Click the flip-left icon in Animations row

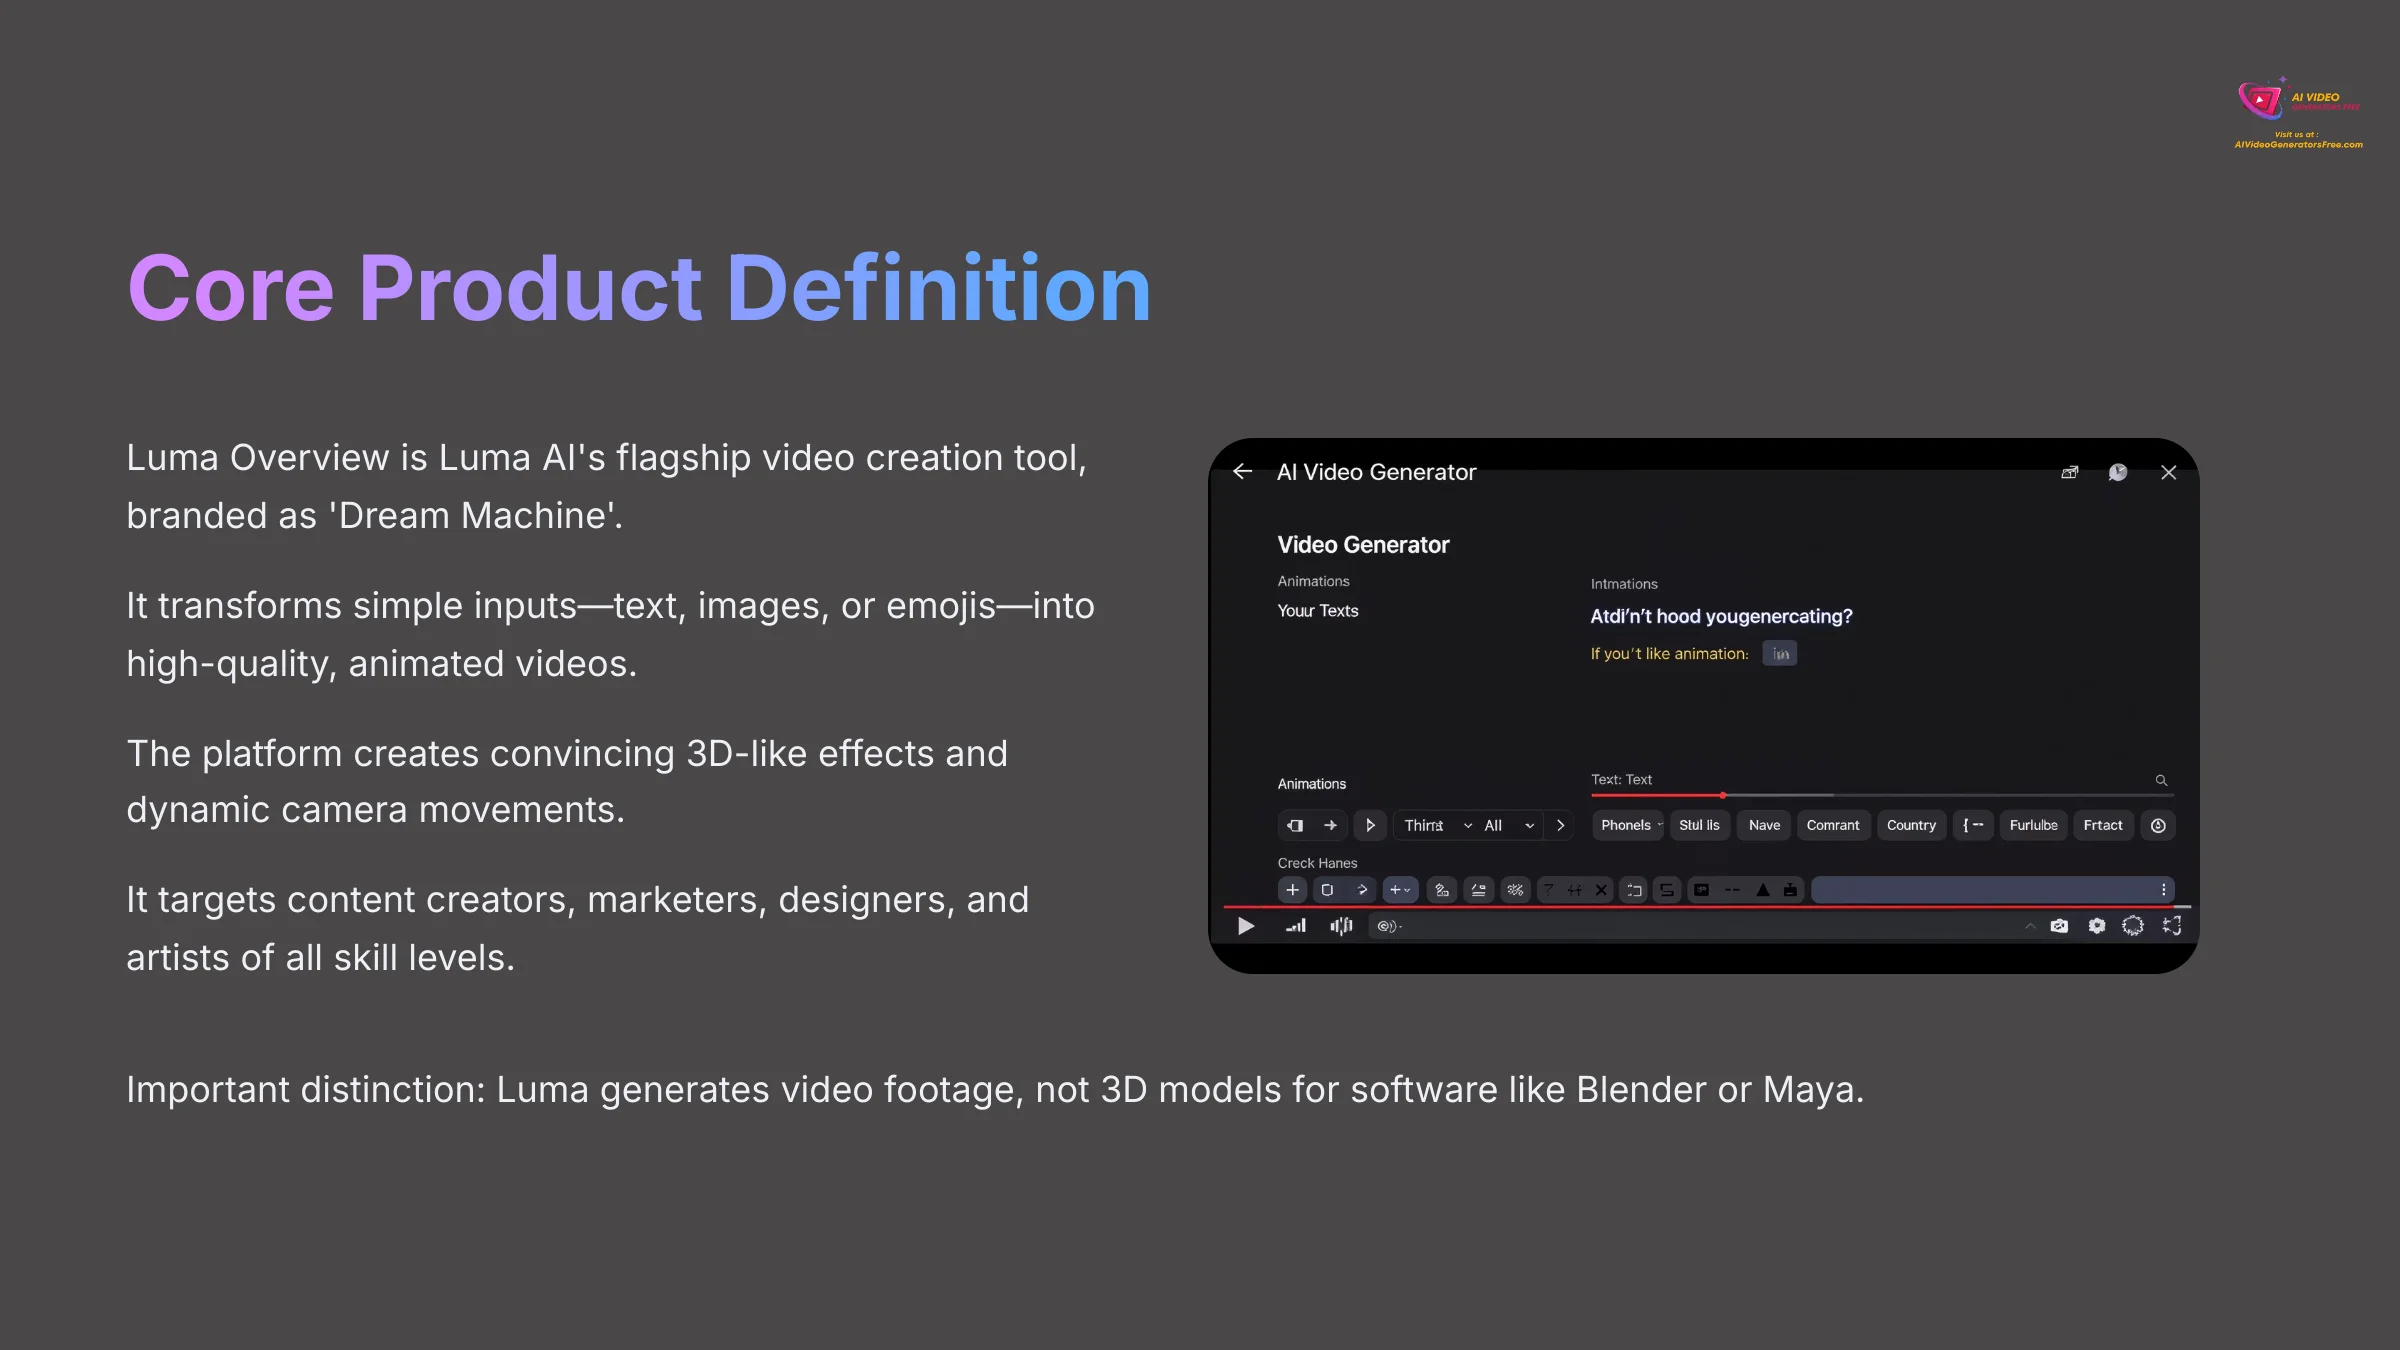1295,825
